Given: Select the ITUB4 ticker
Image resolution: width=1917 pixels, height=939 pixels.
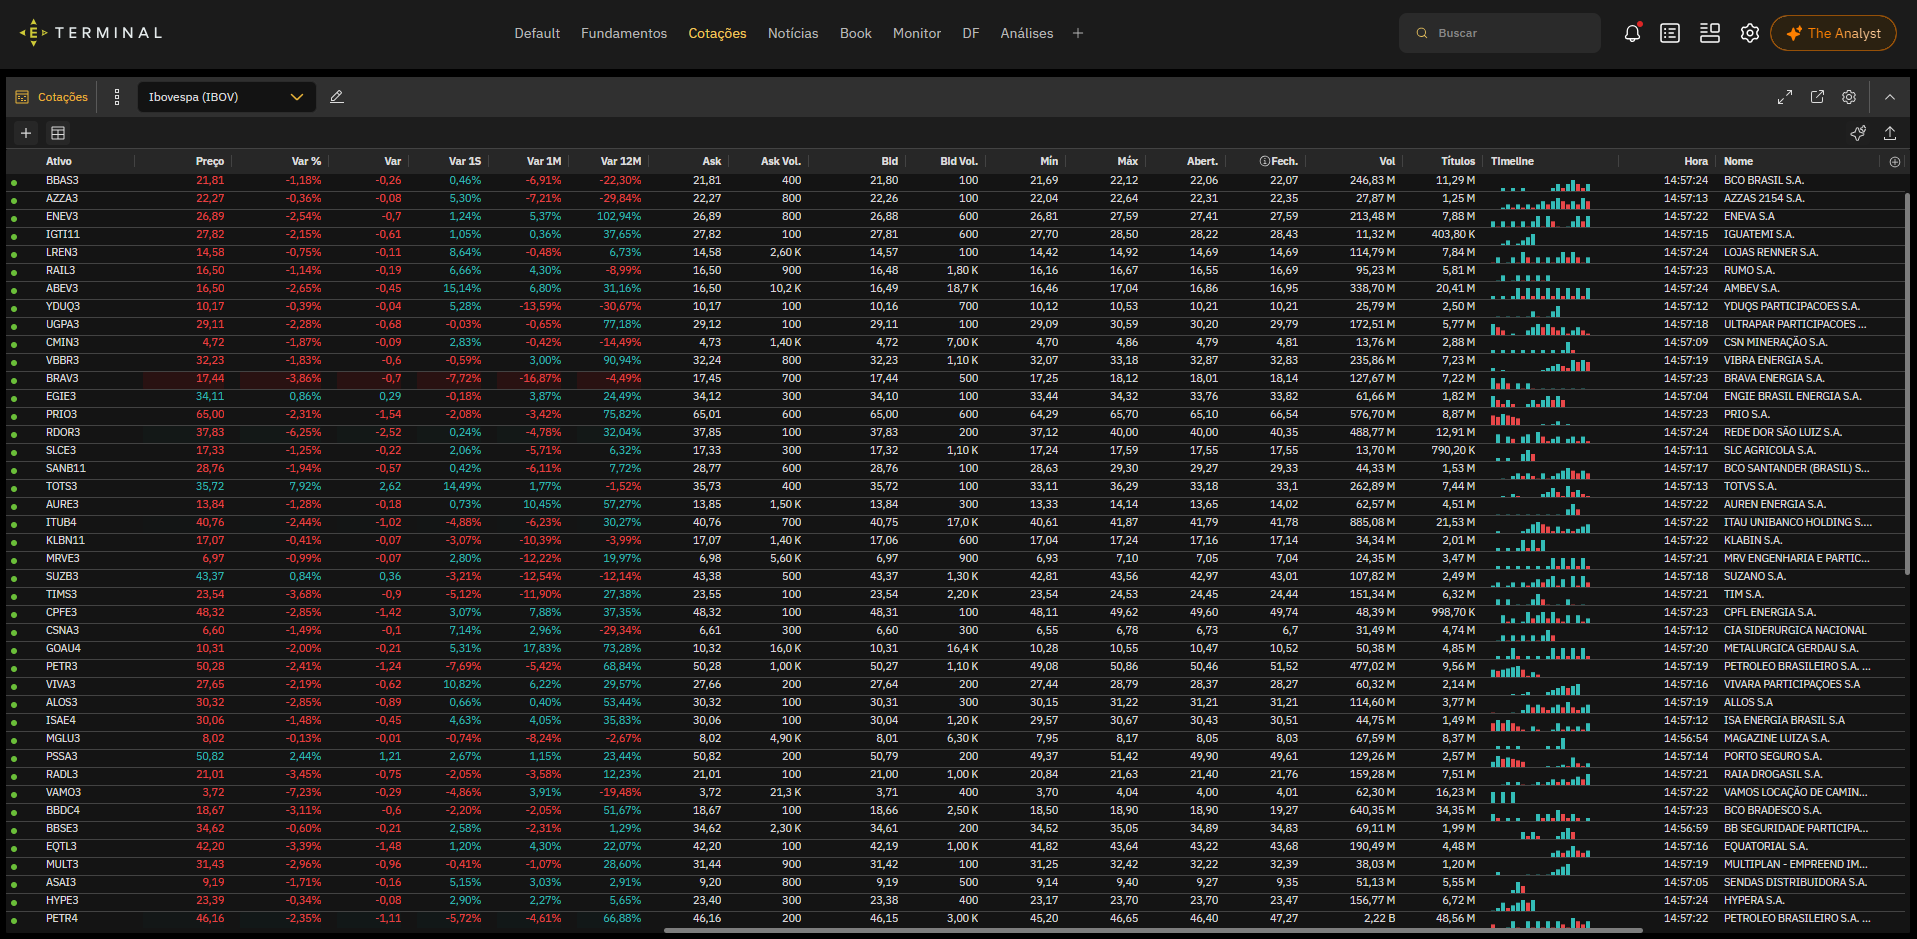Looking at the screenshot, I should [x=60, y=523].
